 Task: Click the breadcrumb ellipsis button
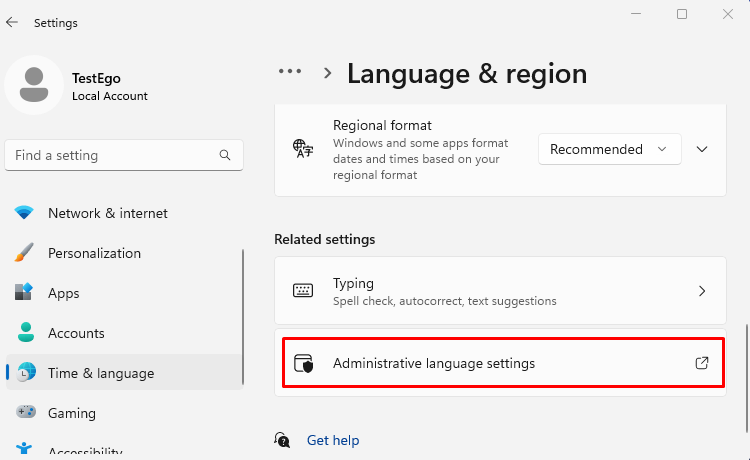point(290,72)
